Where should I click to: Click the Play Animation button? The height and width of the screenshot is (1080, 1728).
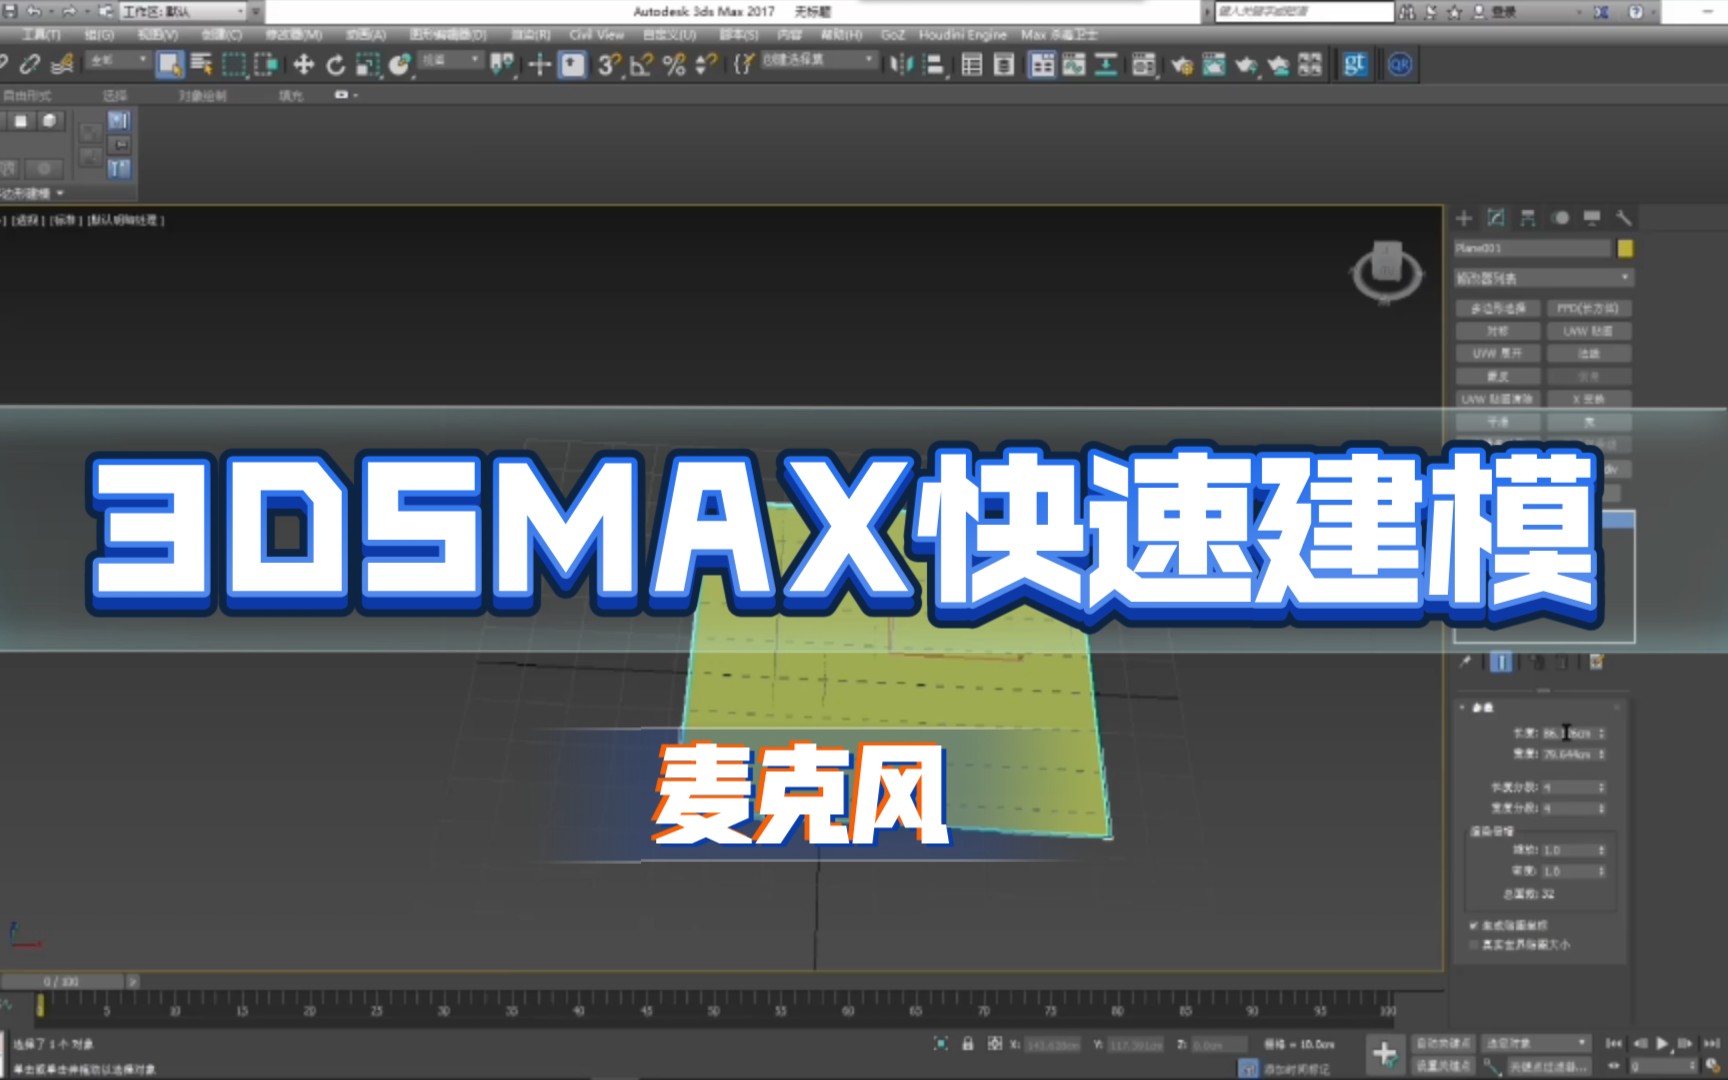(x=1661, y=1043)
